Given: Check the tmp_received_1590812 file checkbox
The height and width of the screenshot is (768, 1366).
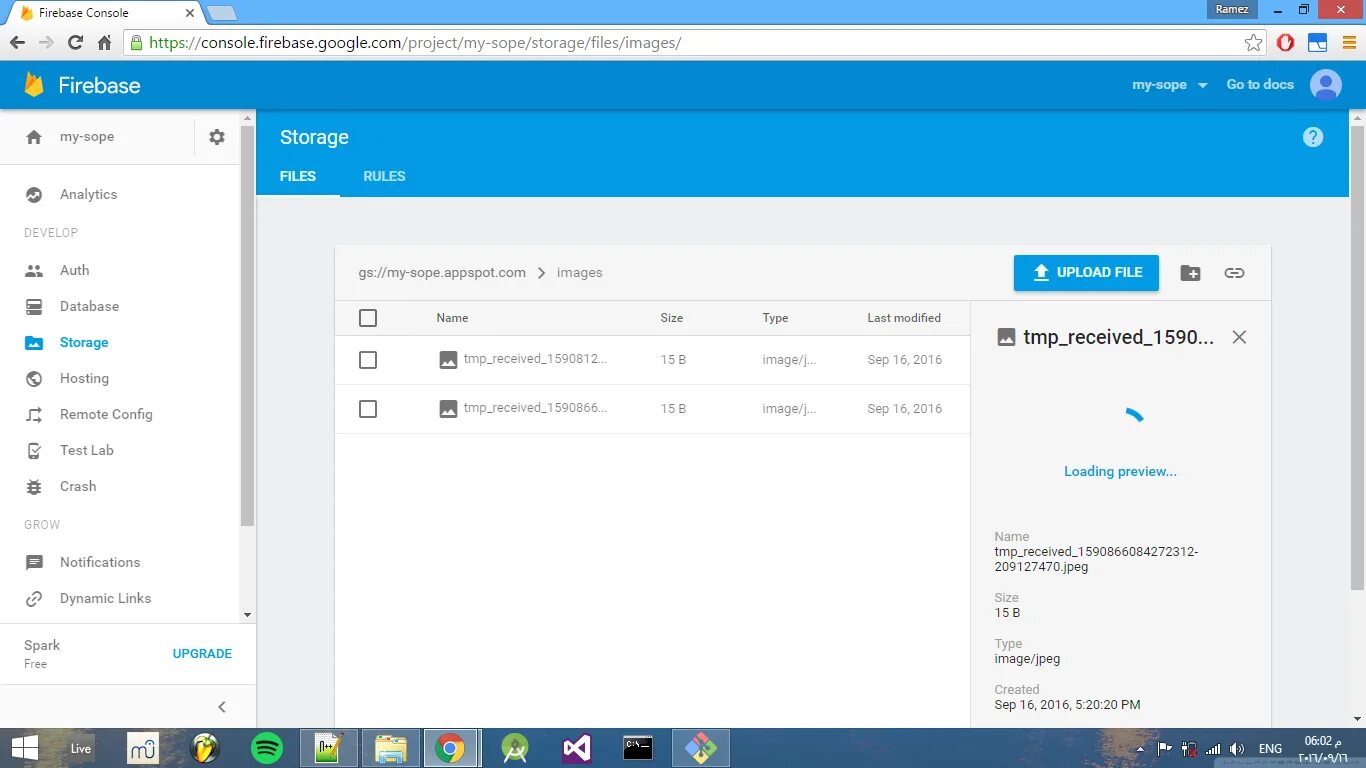Looking at the screenshot, I should 368,360.
